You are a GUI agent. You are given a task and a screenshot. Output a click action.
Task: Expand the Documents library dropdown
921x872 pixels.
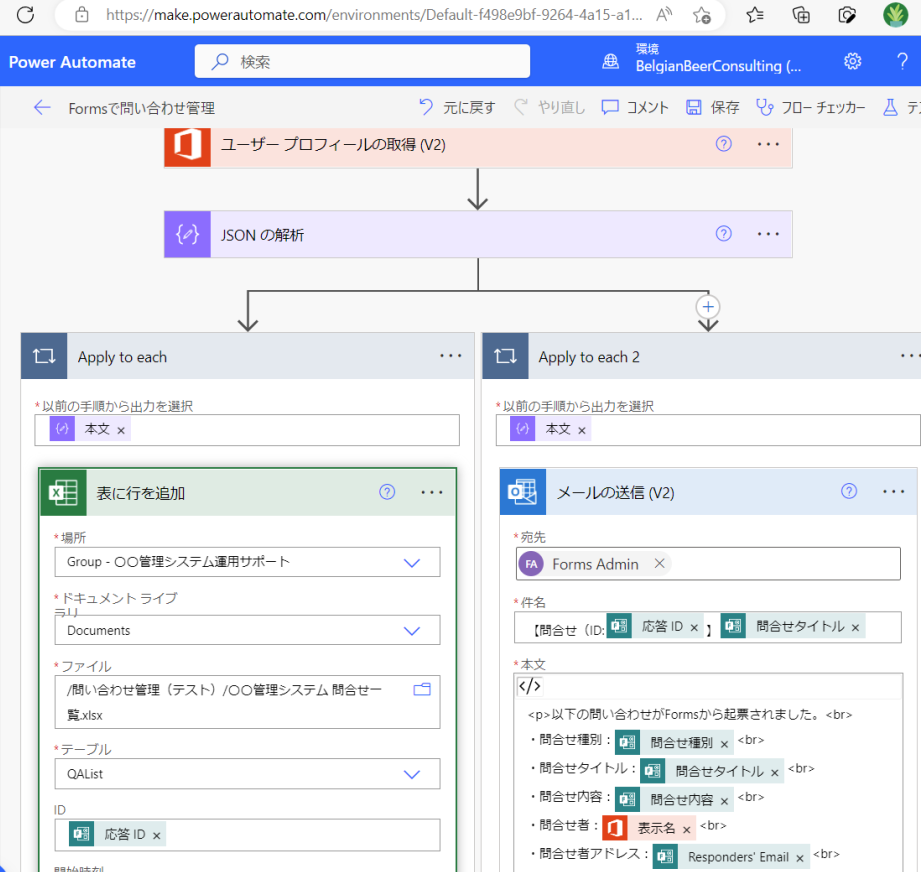[412, 630]
